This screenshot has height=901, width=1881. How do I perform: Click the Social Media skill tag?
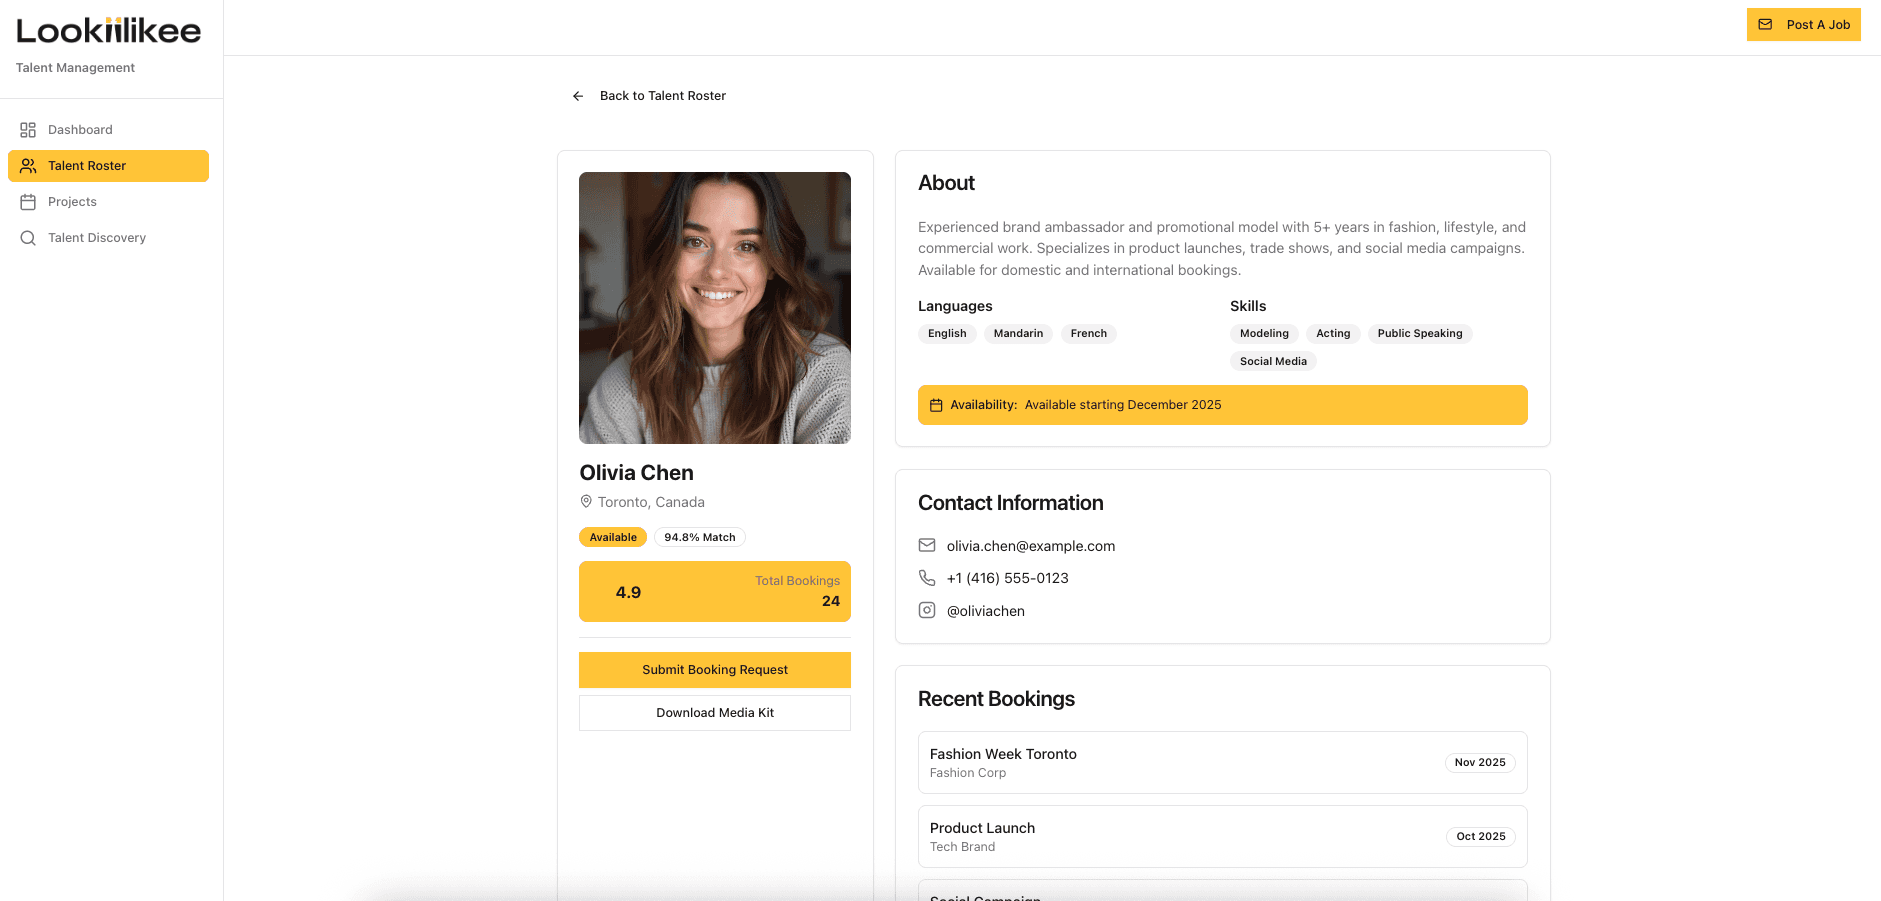coord(1273,362)
